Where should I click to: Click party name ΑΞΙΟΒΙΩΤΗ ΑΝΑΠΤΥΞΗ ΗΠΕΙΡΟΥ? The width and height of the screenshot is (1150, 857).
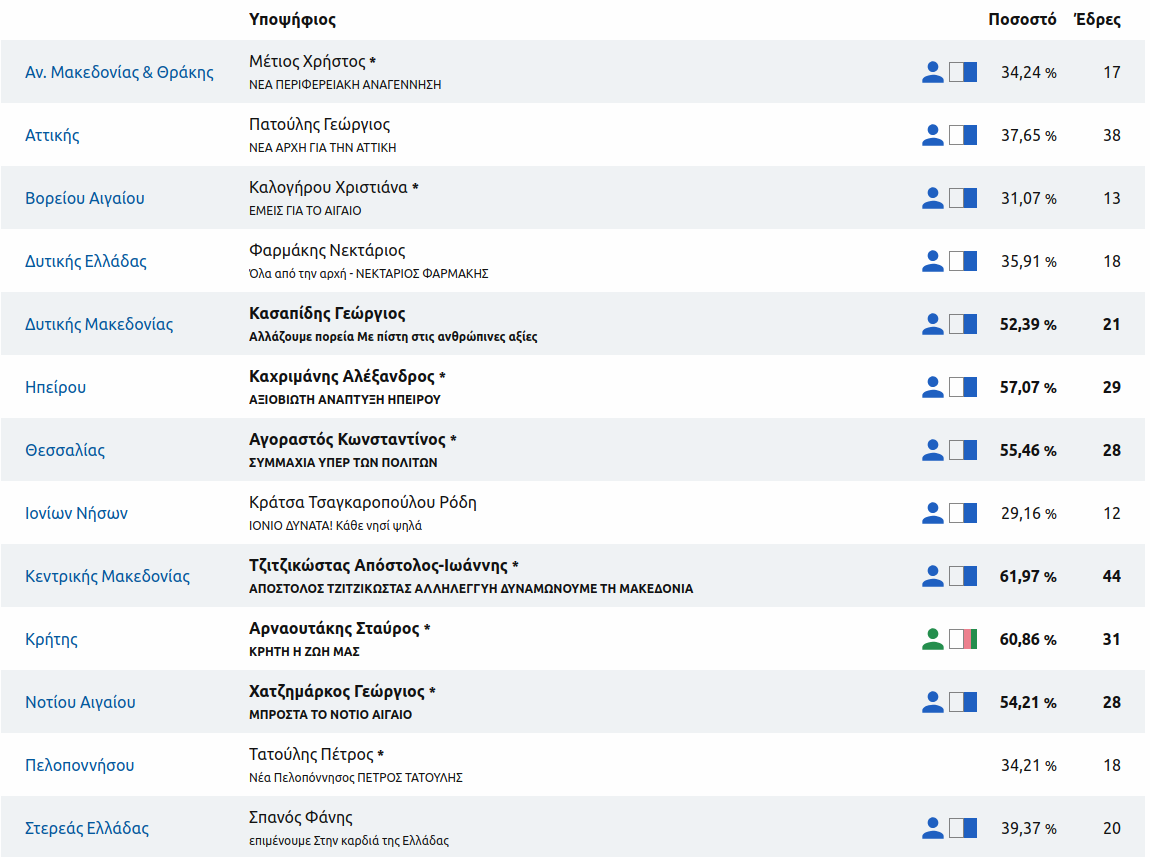click(345, 400)
